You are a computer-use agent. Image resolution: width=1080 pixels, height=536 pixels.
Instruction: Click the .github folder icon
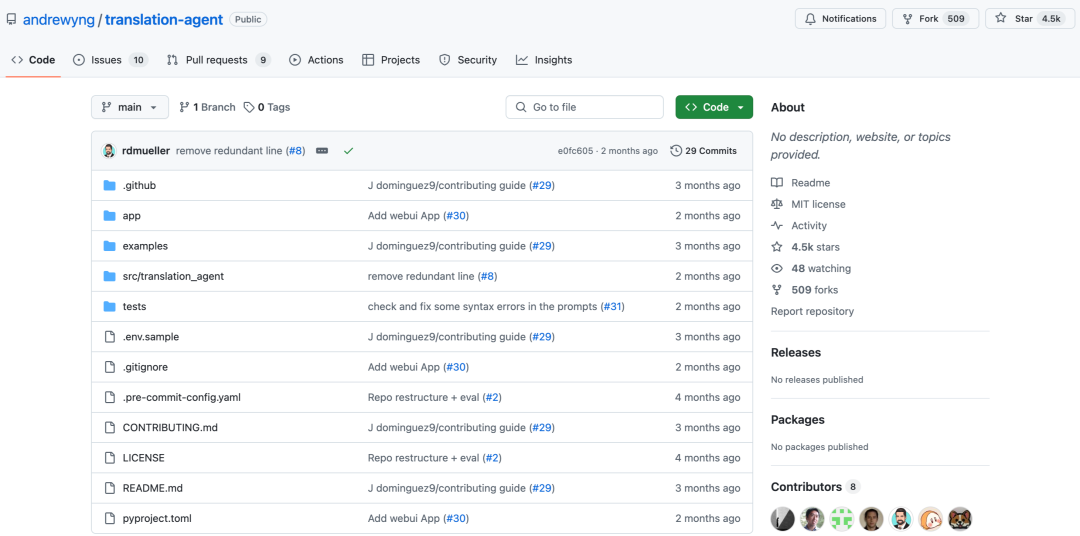pyautogui.click(x=109, y=185)
